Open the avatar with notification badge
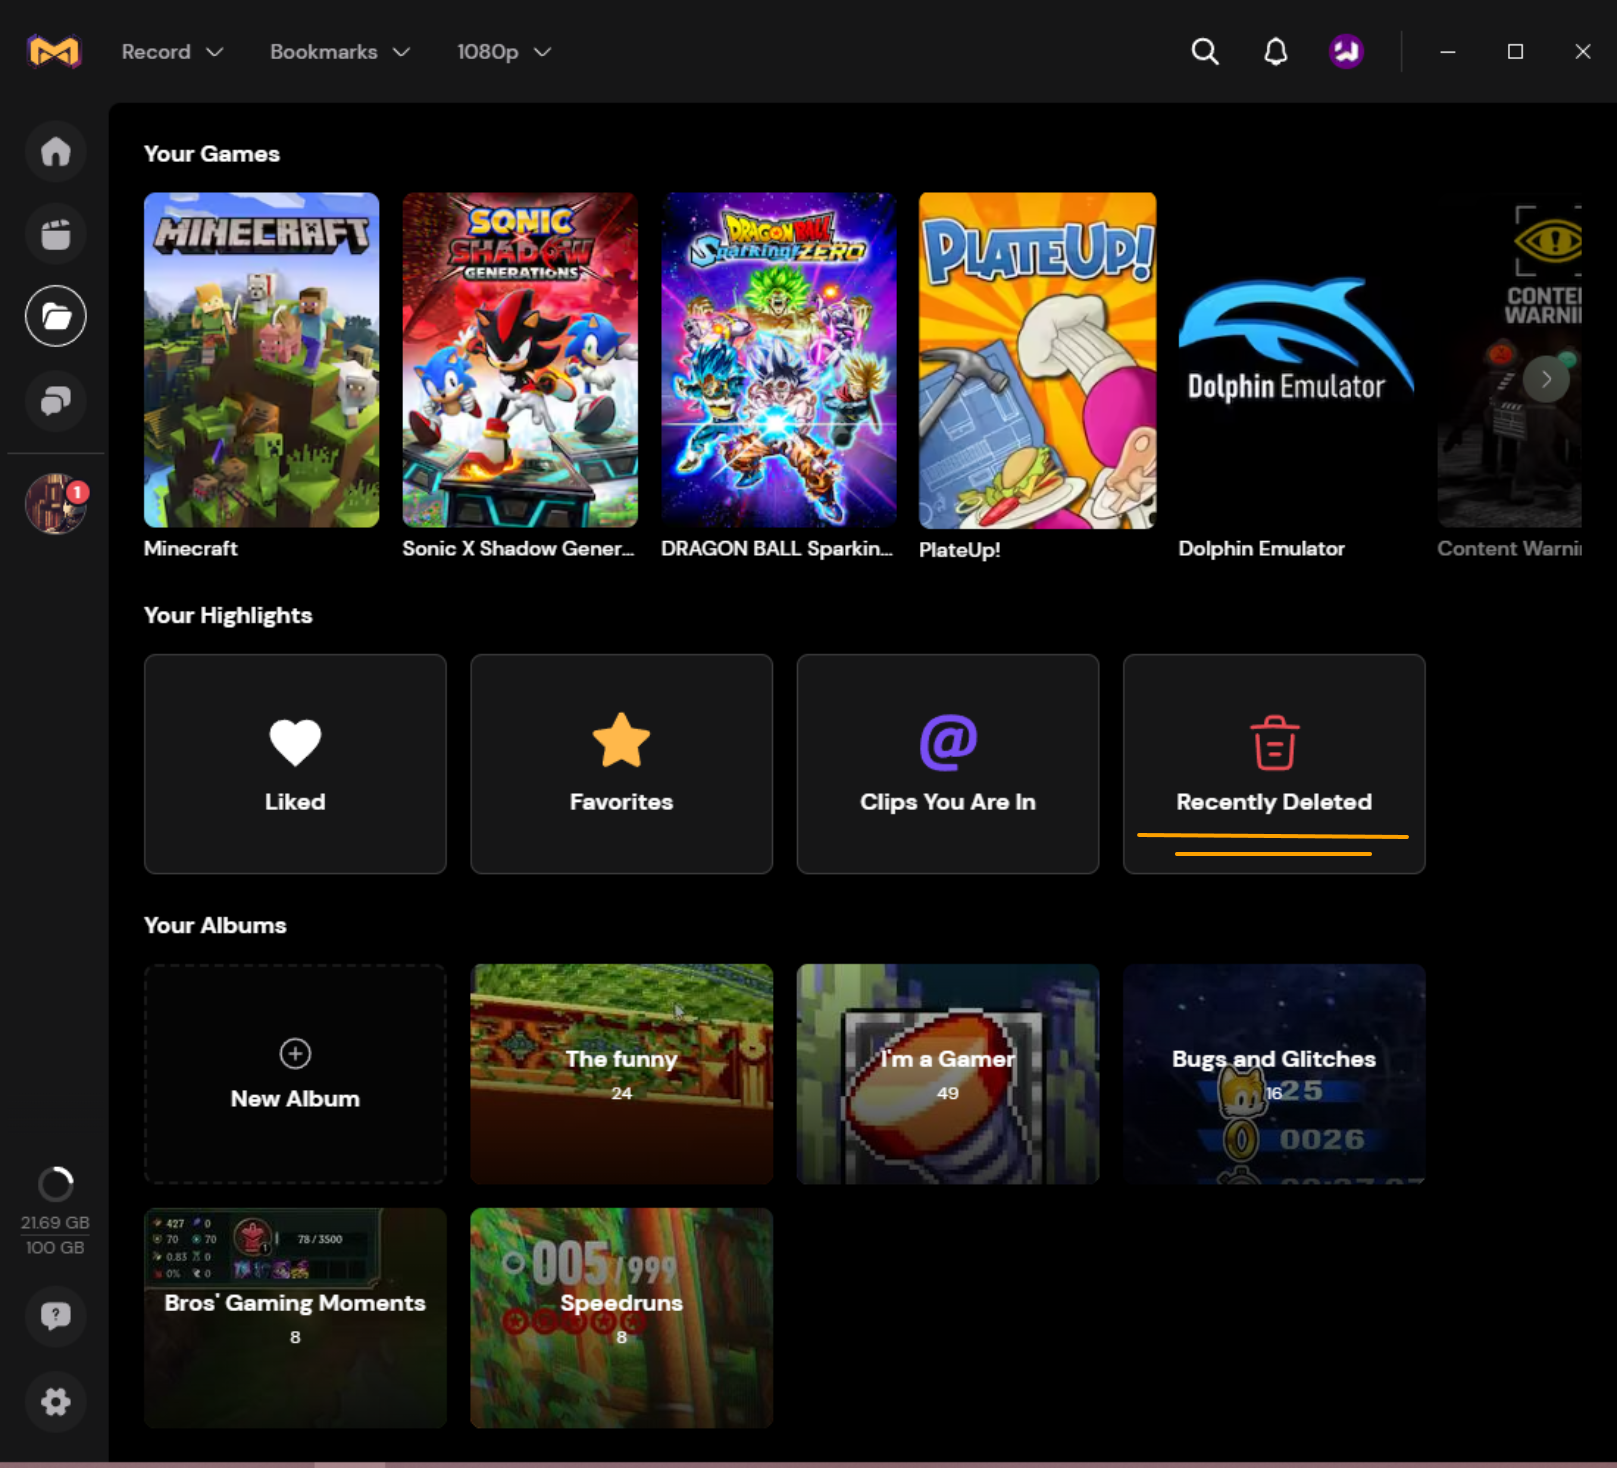Screen dimensions: 1617x1468 tap(56, 503)
